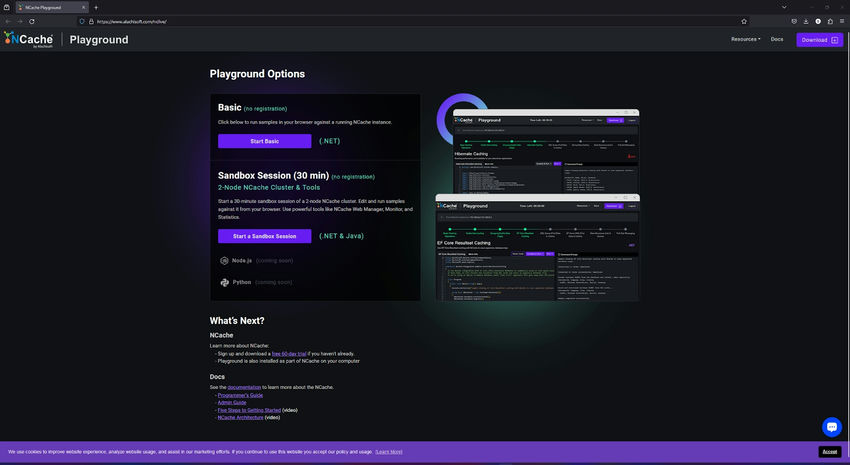Open the Programmer's Guide link
Screen dimensions: 850x465
pos(240,395)
